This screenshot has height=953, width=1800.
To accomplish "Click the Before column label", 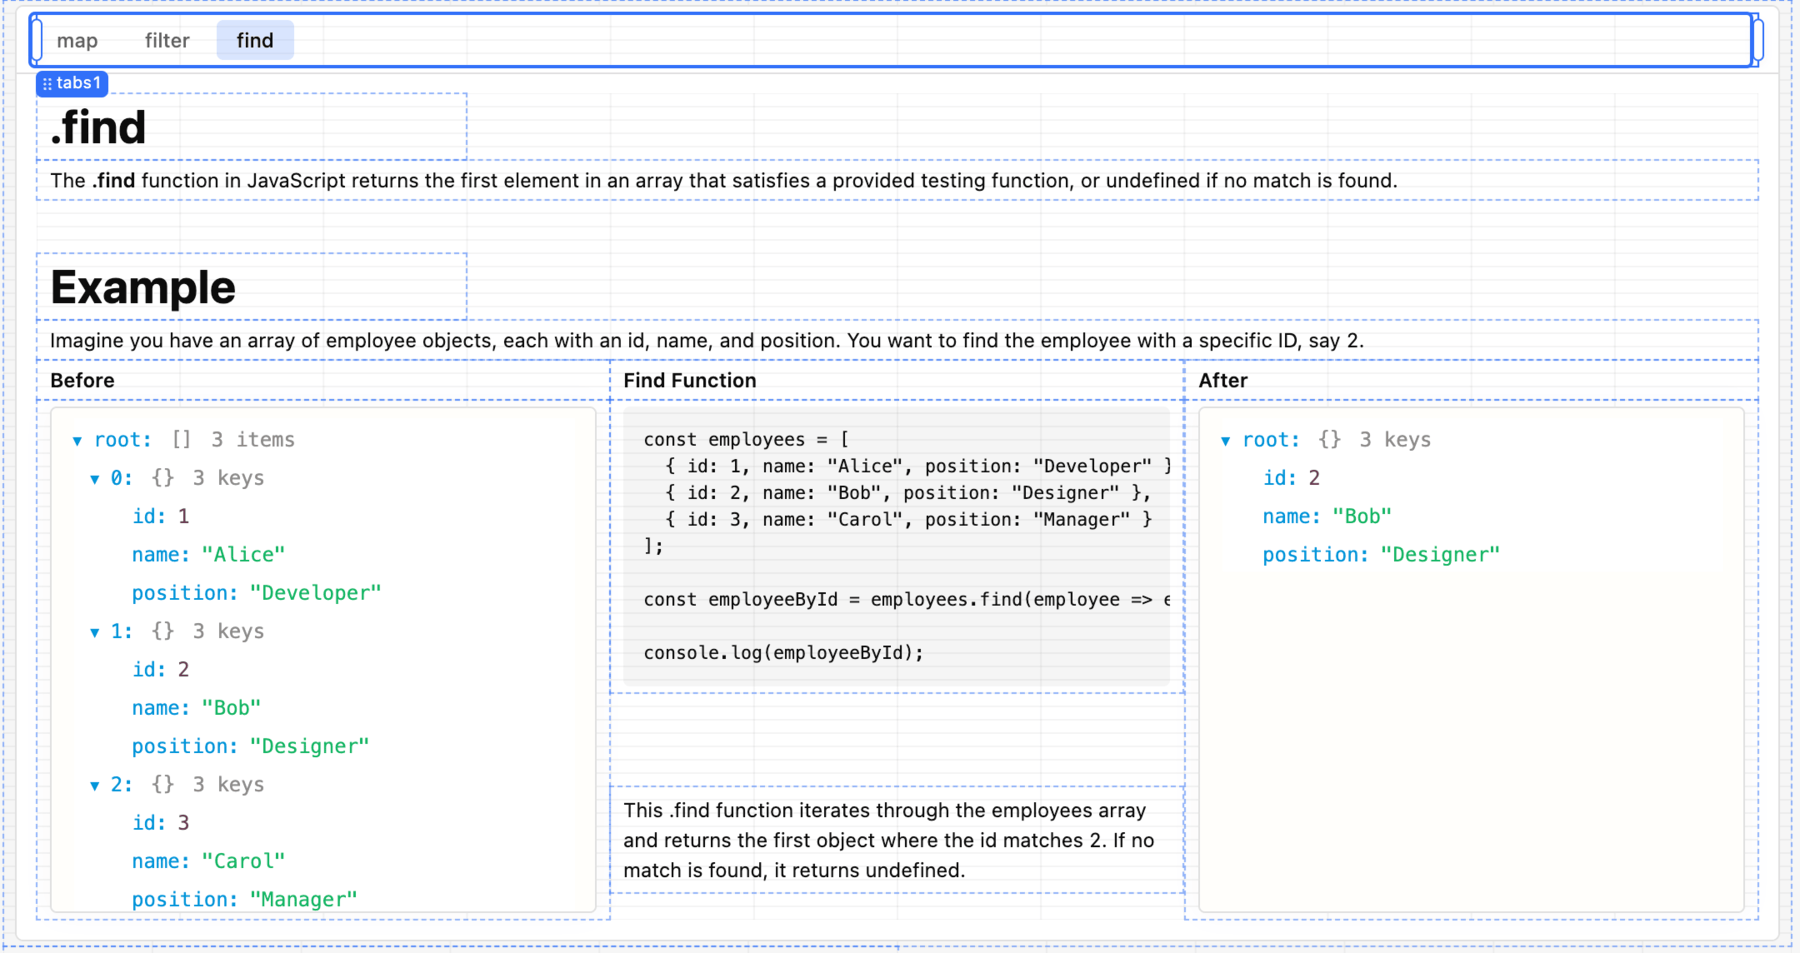I will [82, 381].
